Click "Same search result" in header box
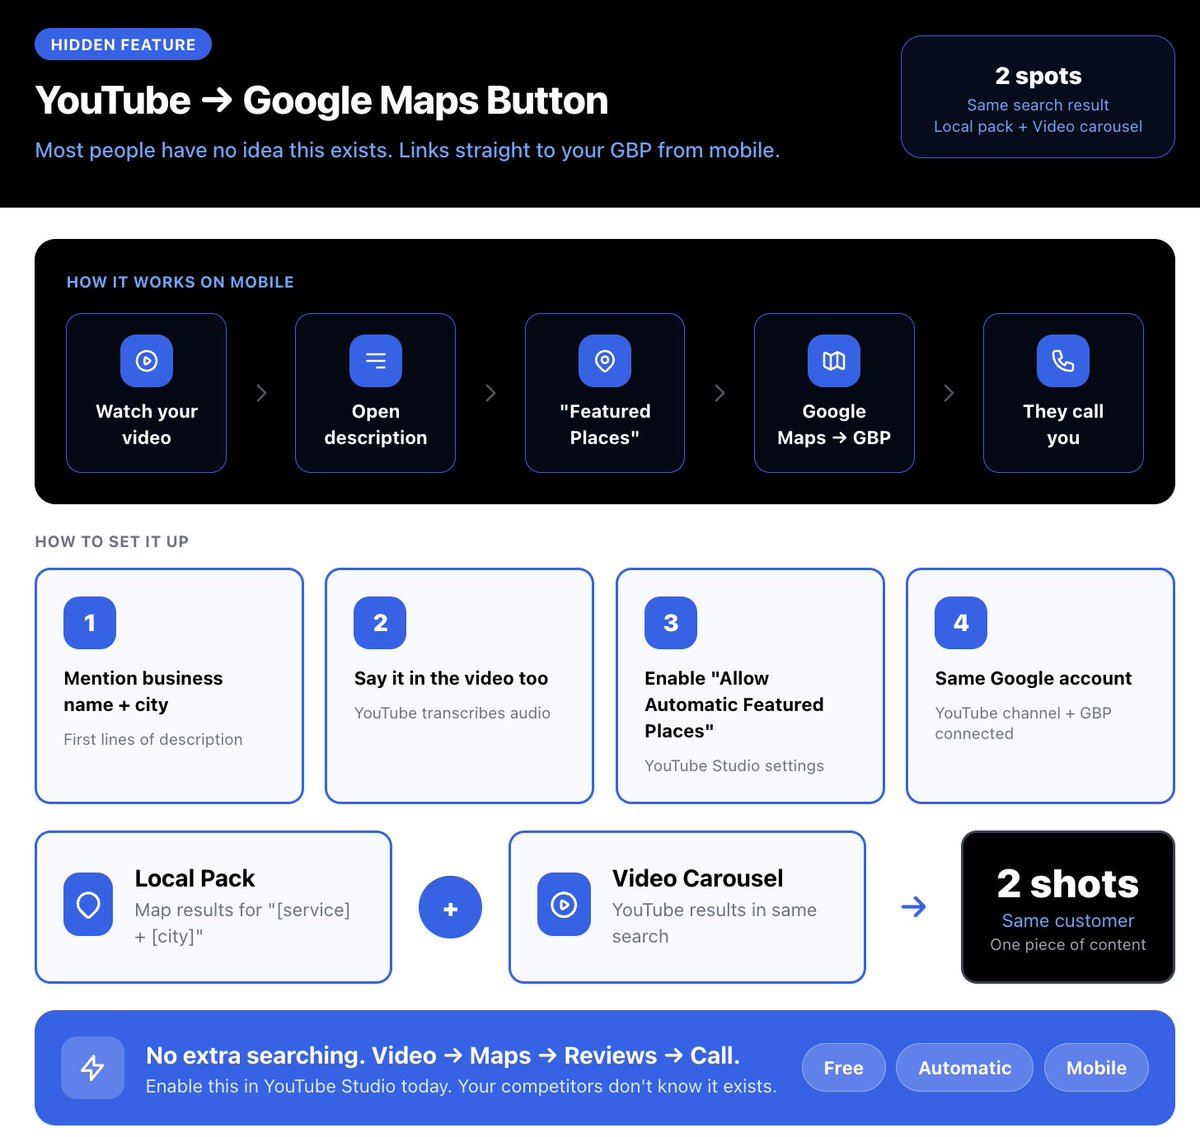The image size is (1200, 1137). 1038,105
